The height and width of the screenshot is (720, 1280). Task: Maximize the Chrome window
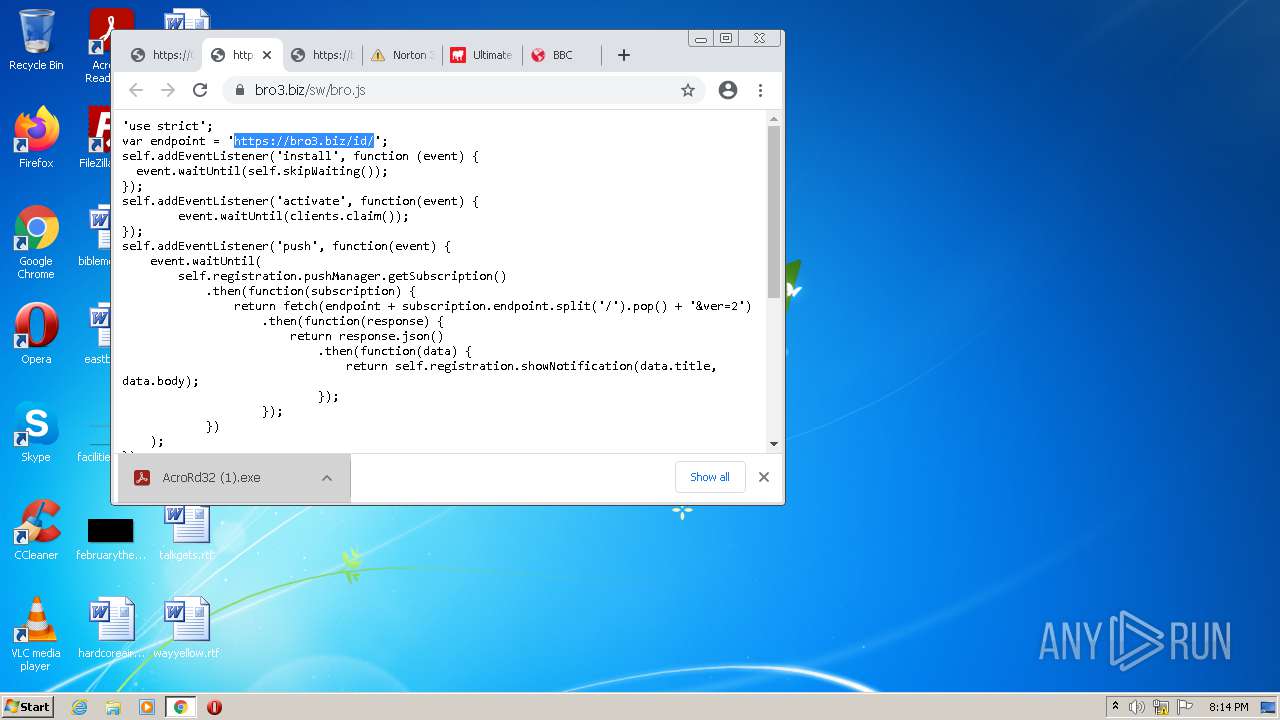pyautogui.click(x=726, y=38)
